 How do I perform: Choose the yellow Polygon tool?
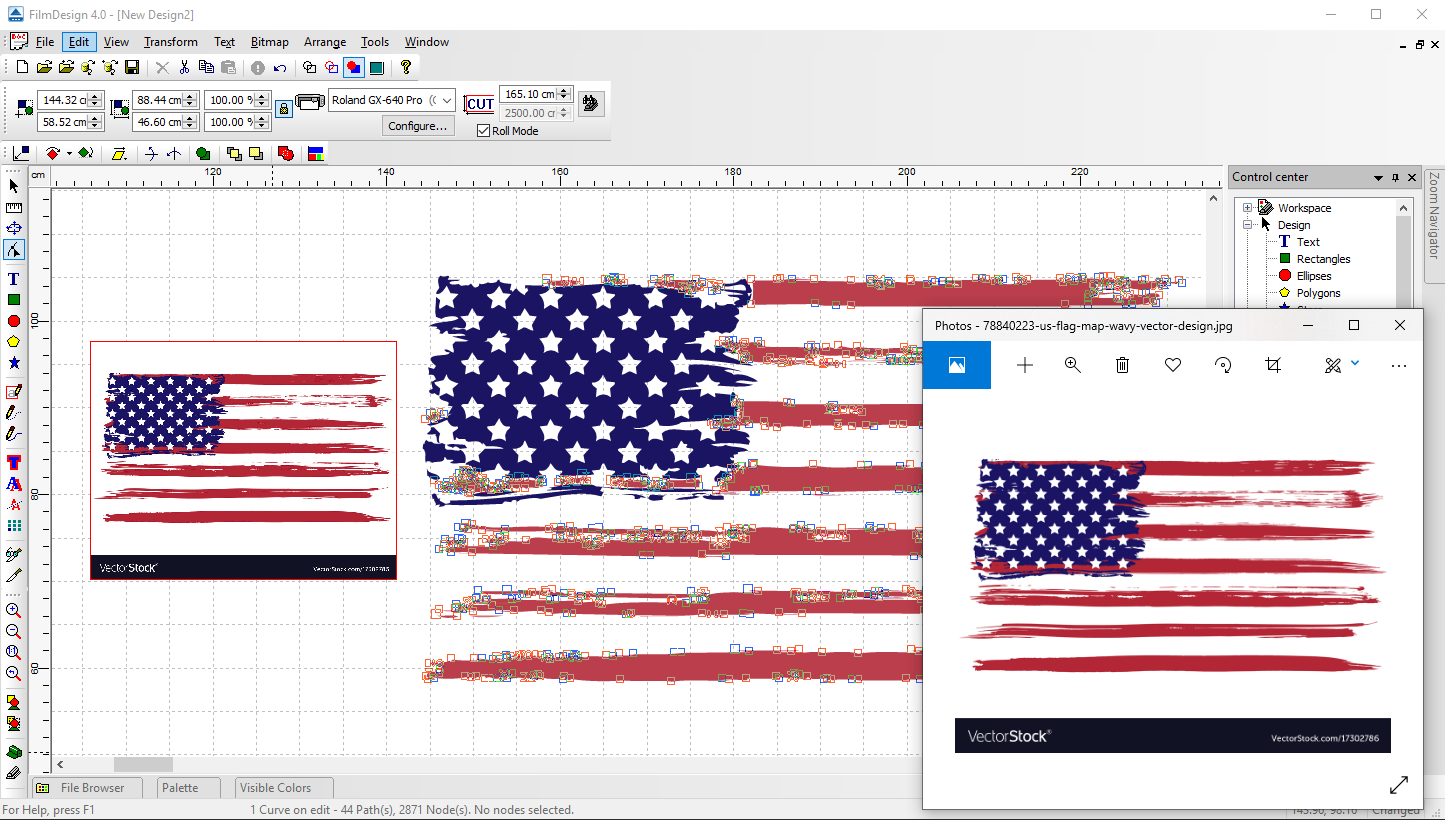(x=14, y=342)
